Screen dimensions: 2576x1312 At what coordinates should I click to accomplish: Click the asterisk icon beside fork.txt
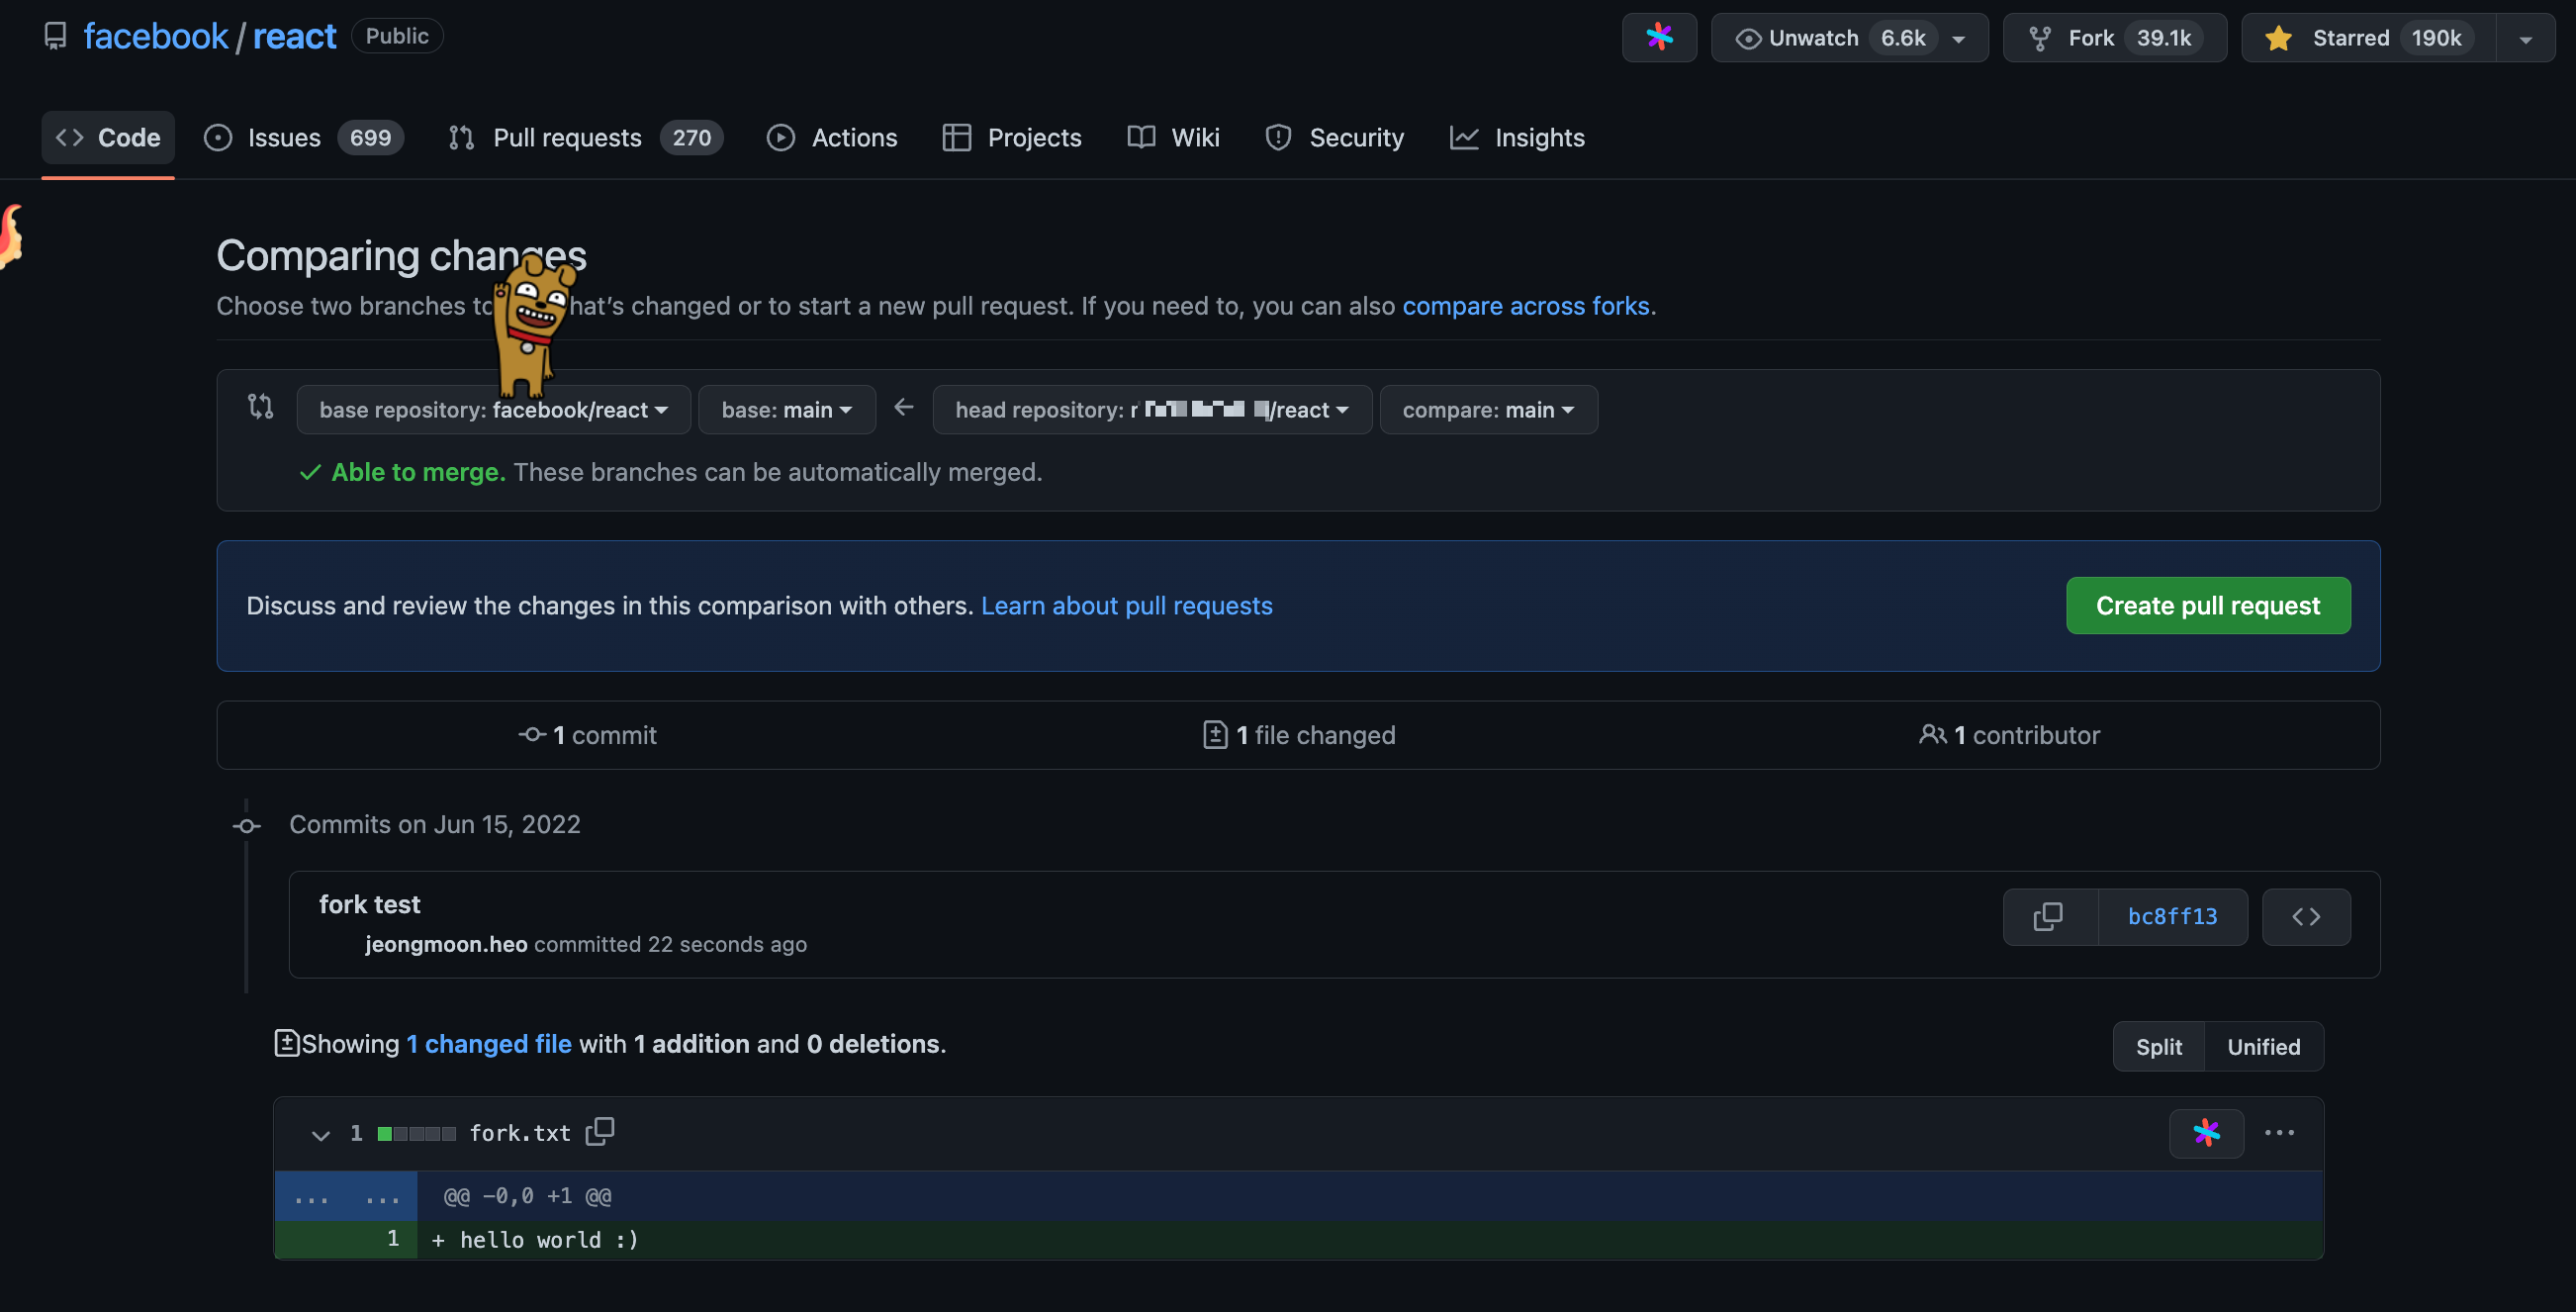click(2206, 1132)
